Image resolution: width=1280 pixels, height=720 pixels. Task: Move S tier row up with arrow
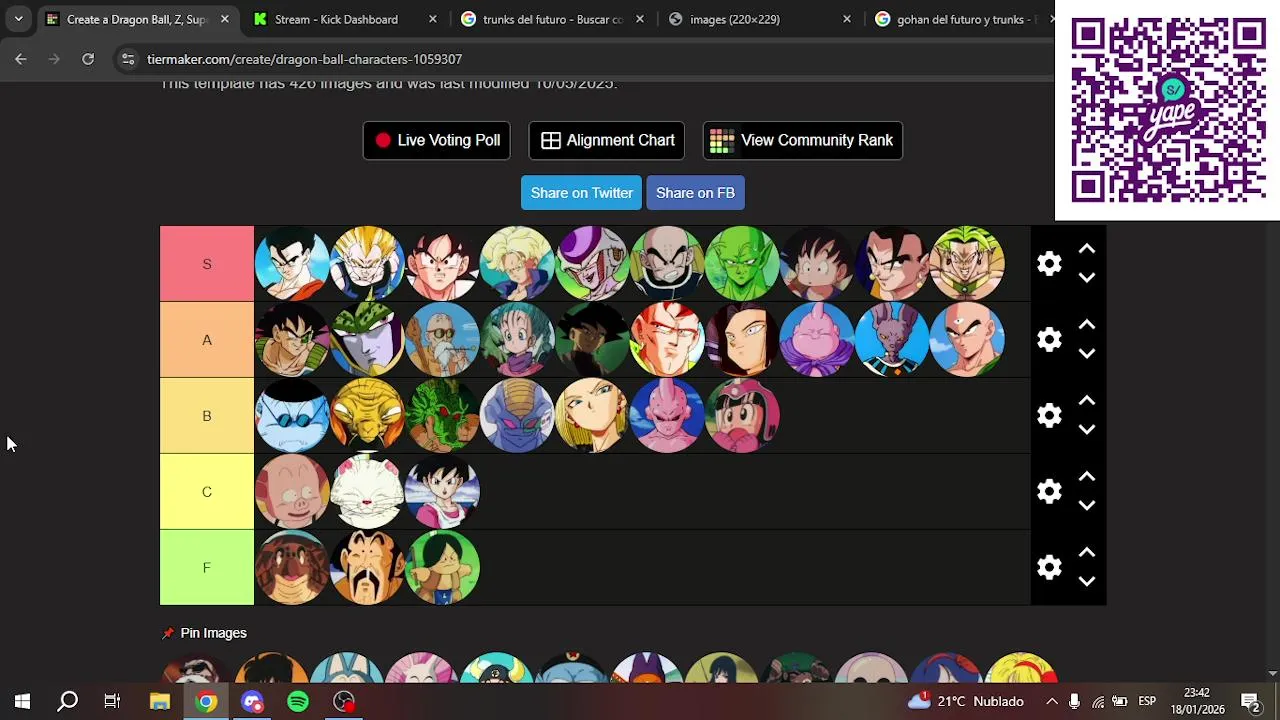[1087, 249]
